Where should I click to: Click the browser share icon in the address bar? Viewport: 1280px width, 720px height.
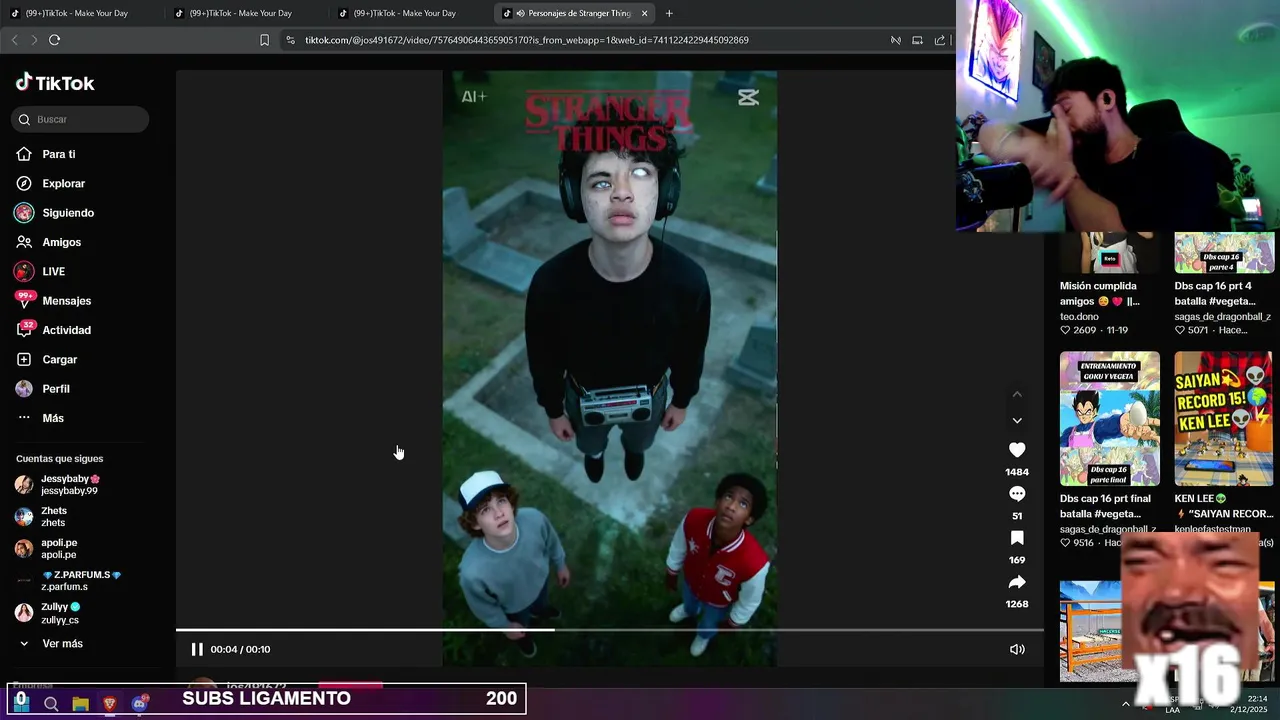coord(939,40)
